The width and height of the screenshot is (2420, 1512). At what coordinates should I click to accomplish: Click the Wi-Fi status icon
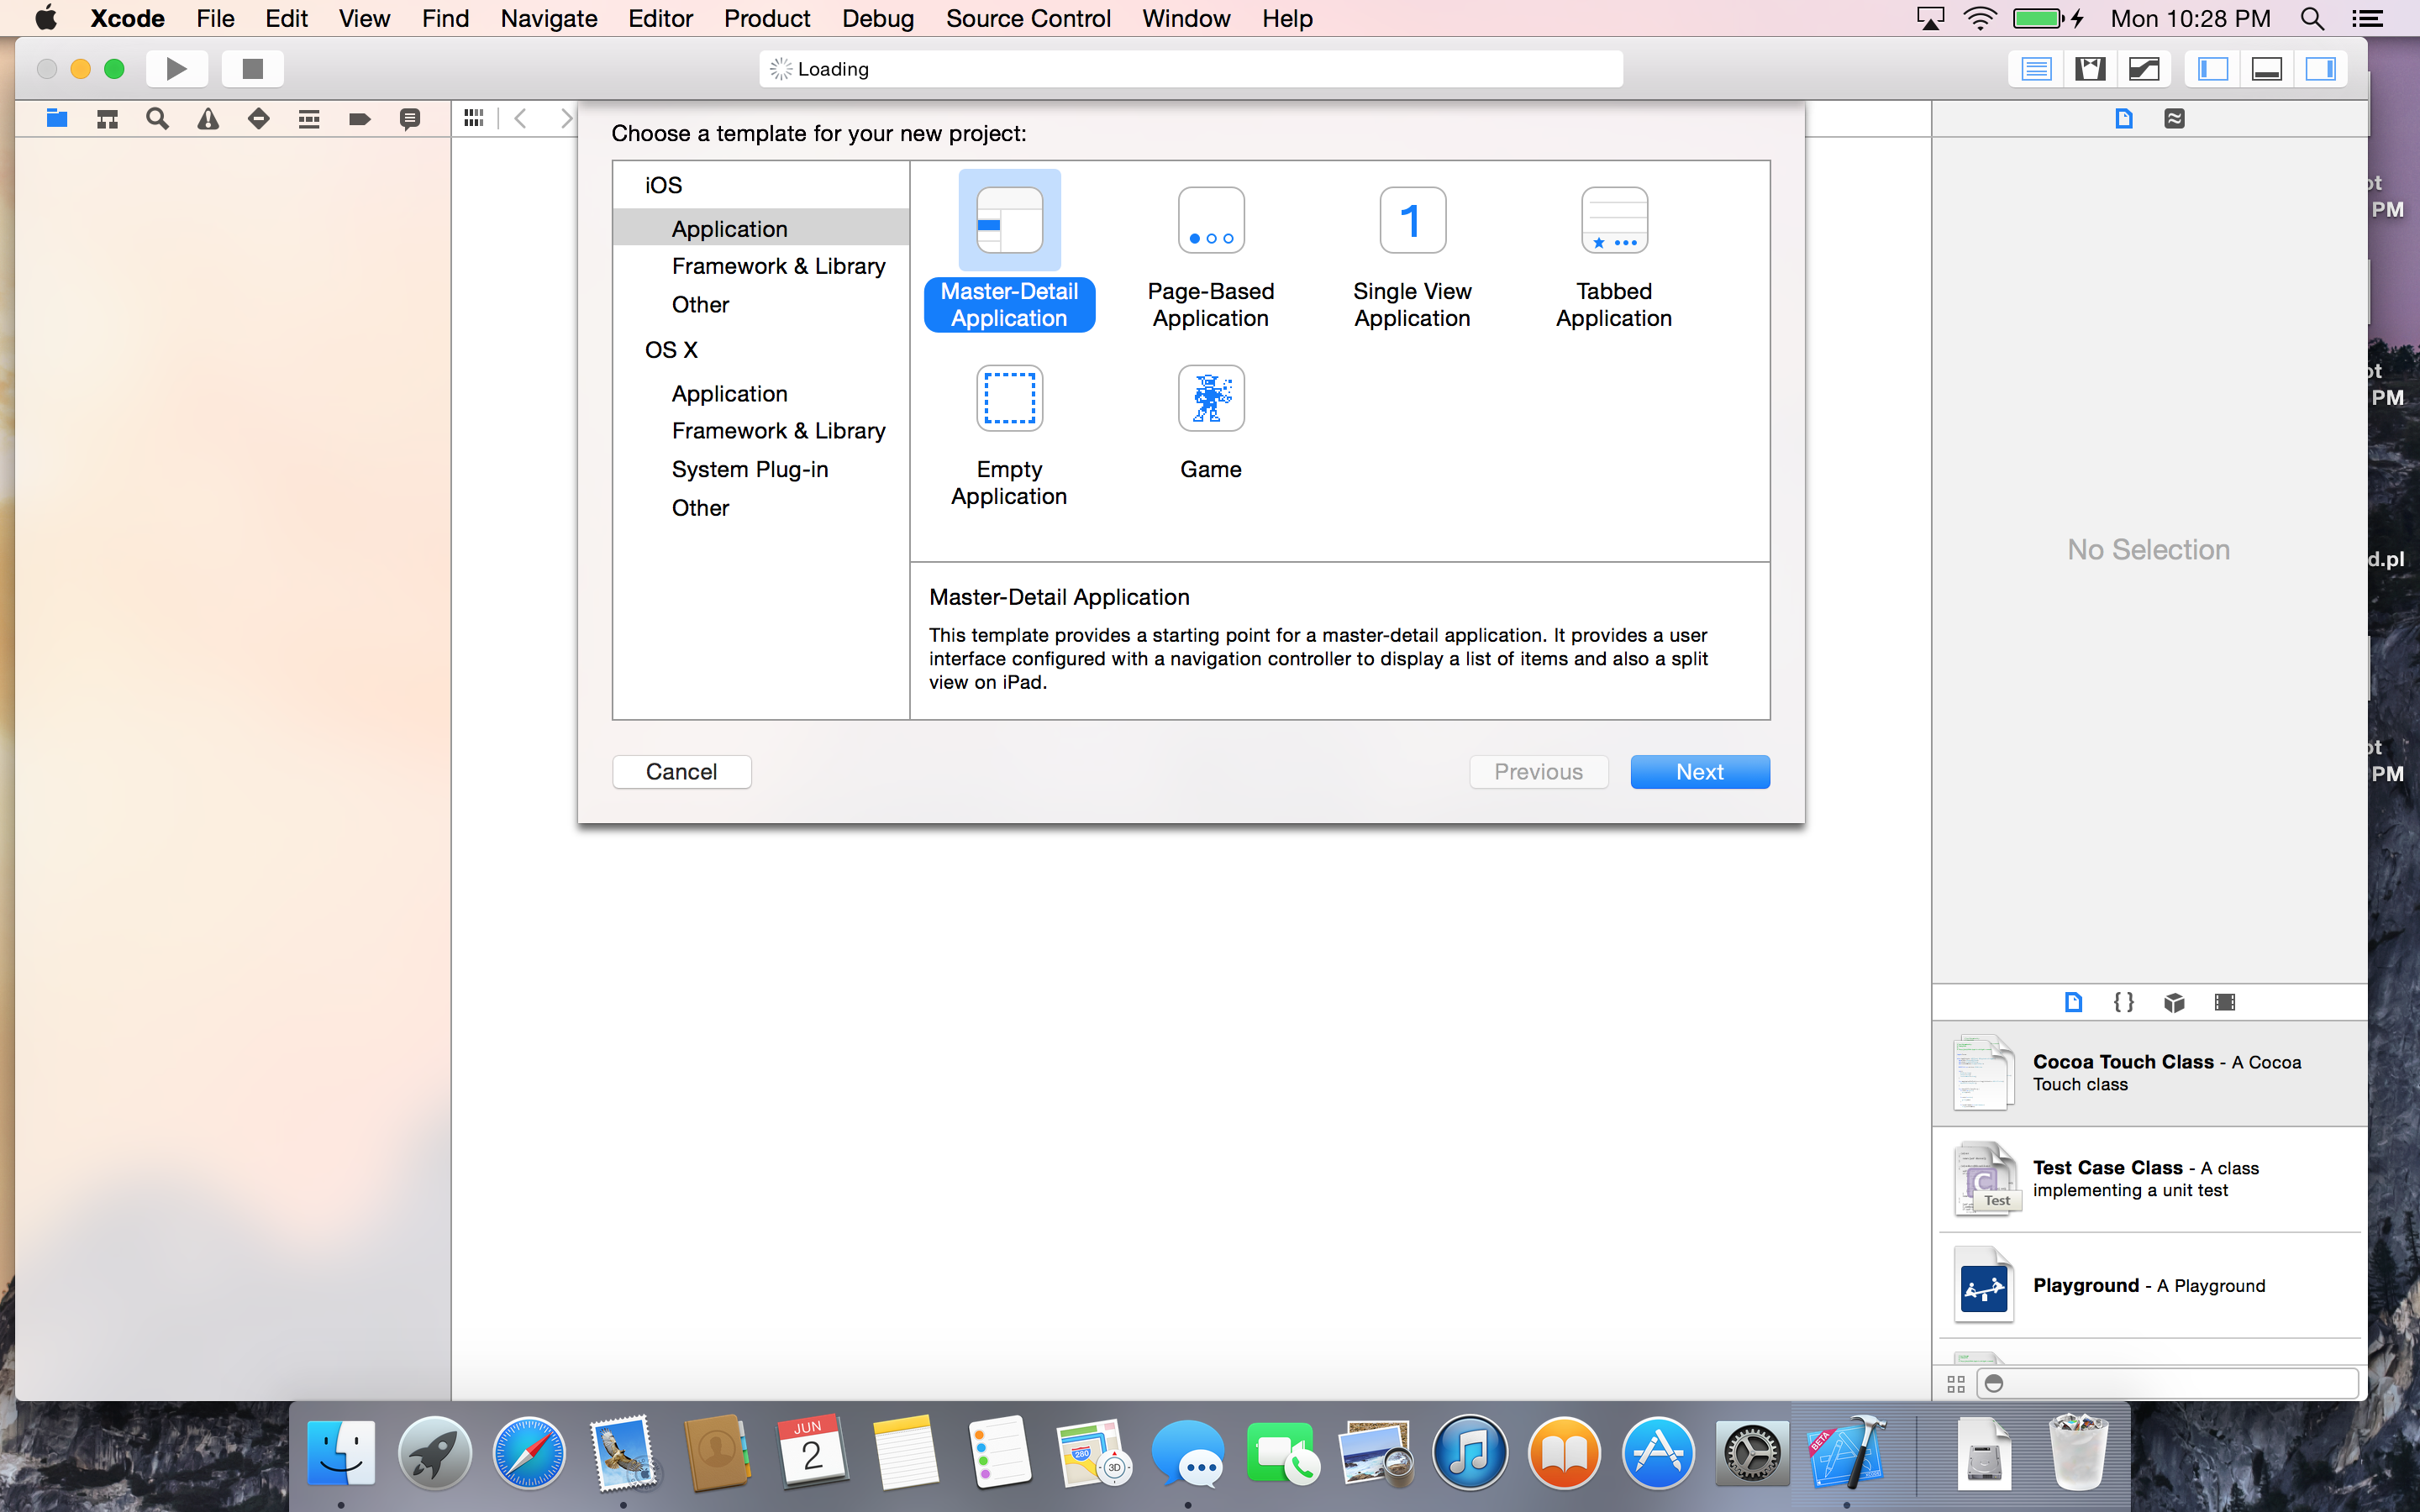[x=1980, y=18]
